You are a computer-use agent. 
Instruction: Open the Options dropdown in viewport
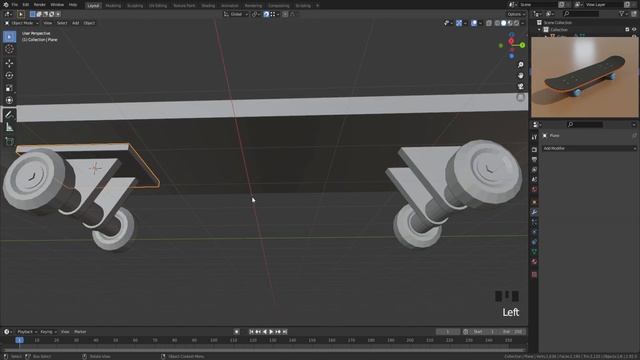click(x=516, y=14)
